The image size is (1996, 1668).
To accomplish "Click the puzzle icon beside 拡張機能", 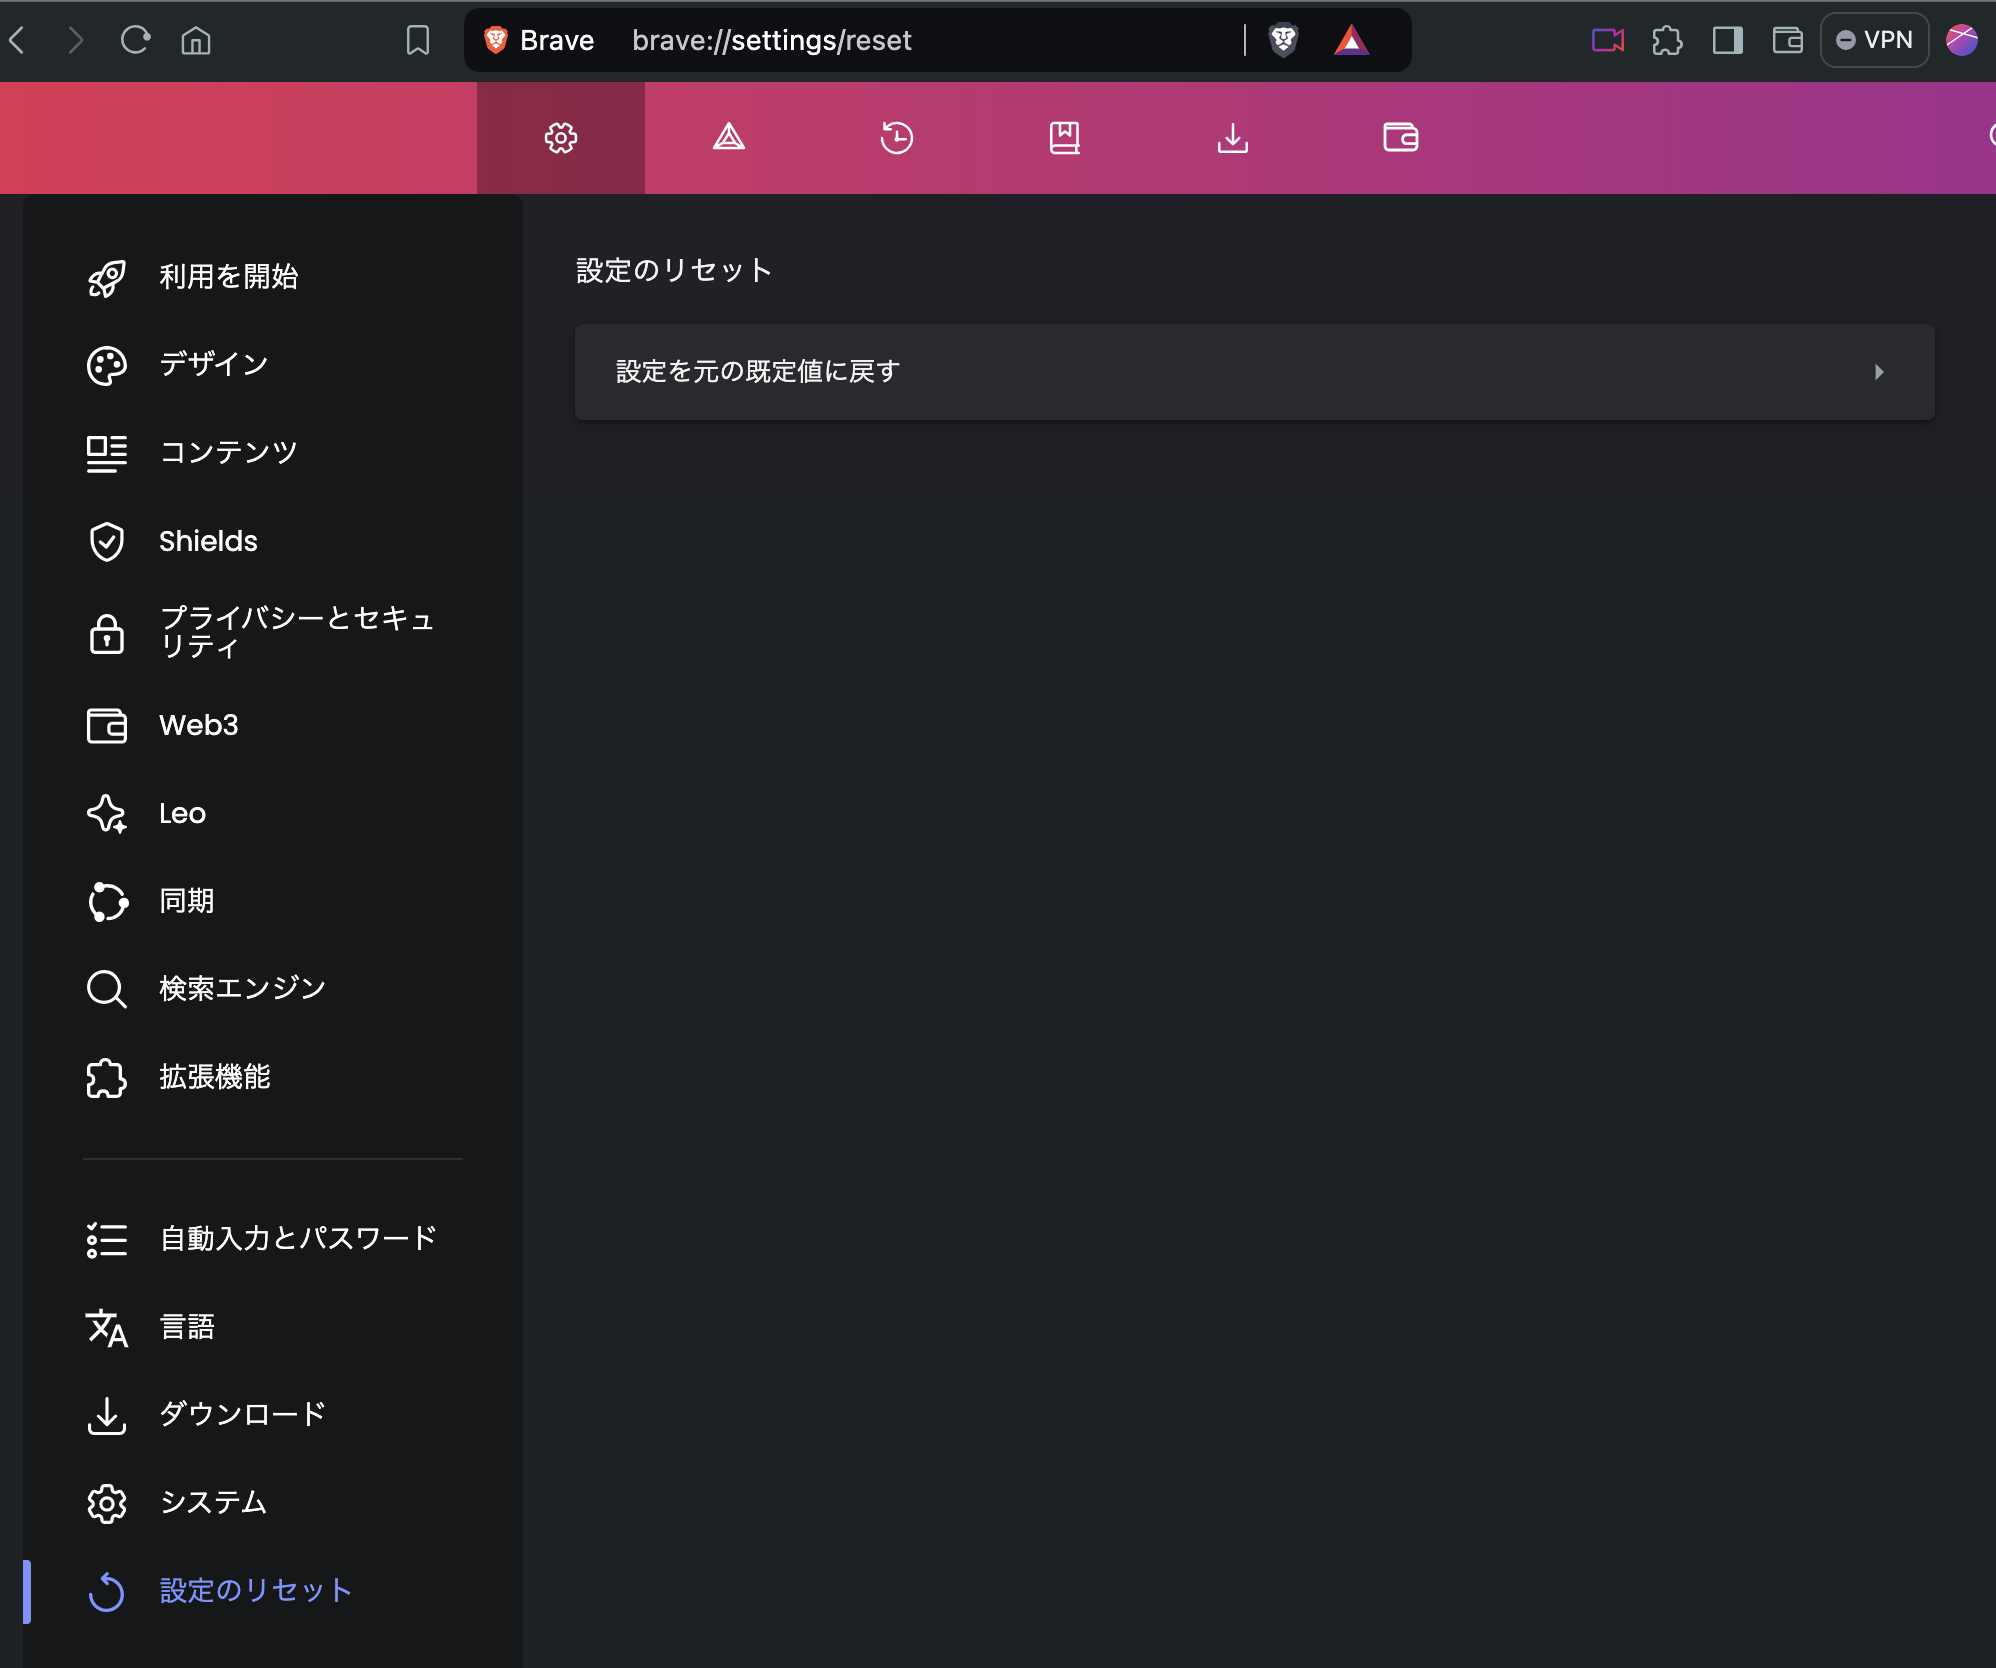I will coord(107,1078).
